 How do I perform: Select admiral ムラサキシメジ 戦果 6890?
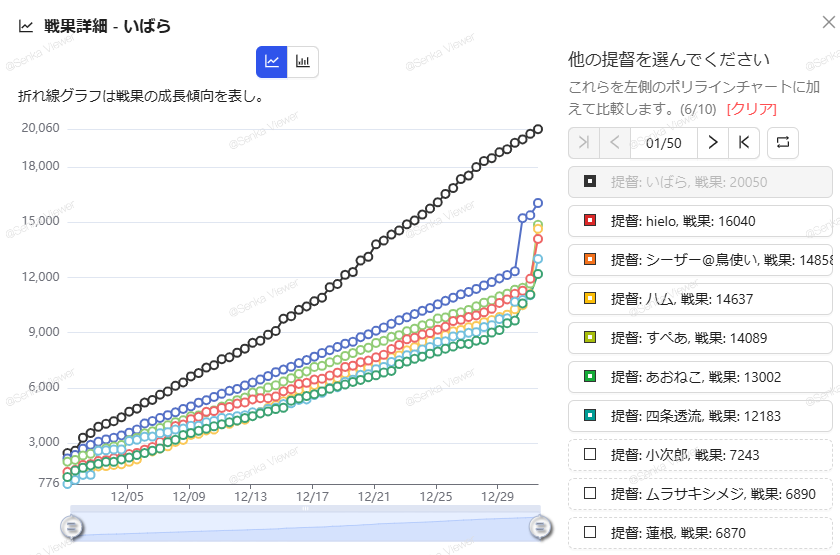(700, 494)
